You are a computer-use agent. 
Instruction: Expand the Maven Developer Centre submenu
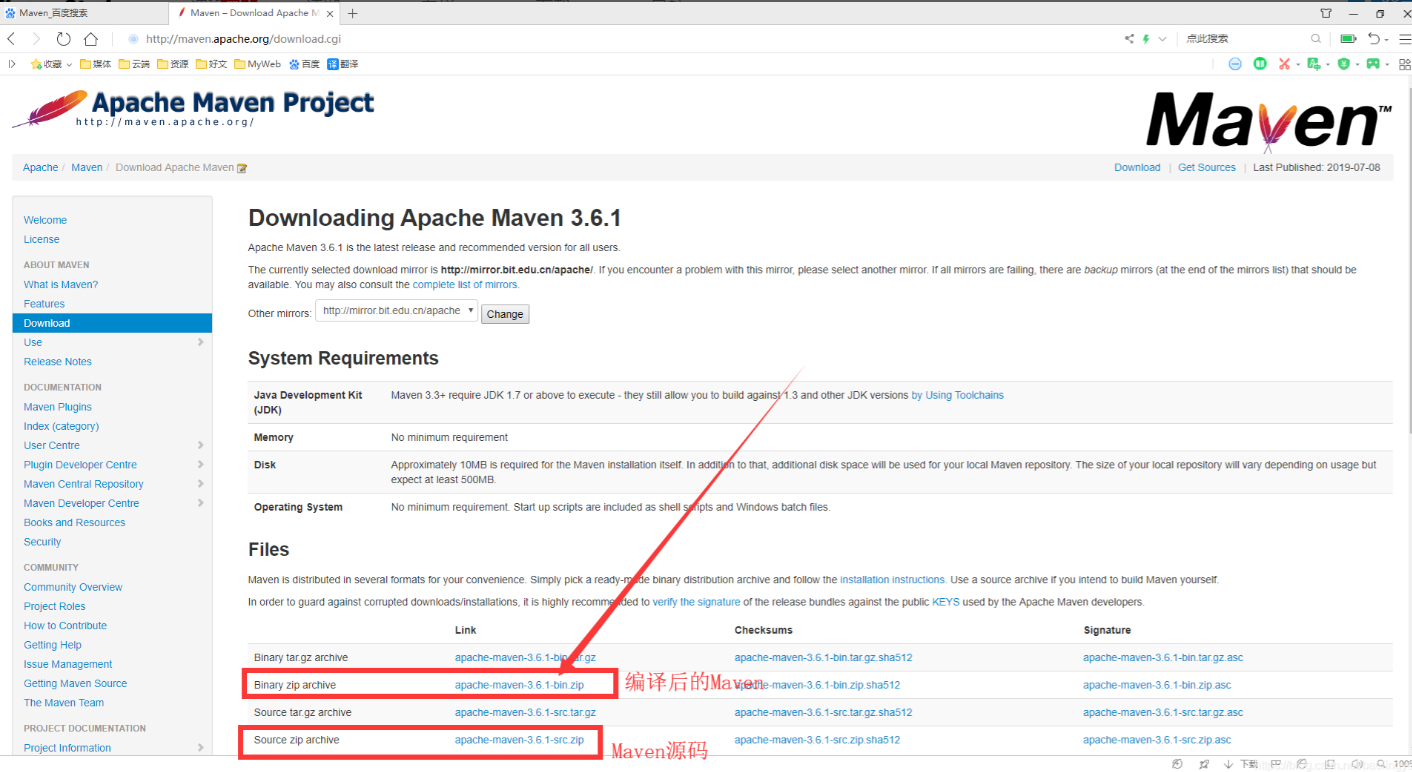tap(200, 503)
